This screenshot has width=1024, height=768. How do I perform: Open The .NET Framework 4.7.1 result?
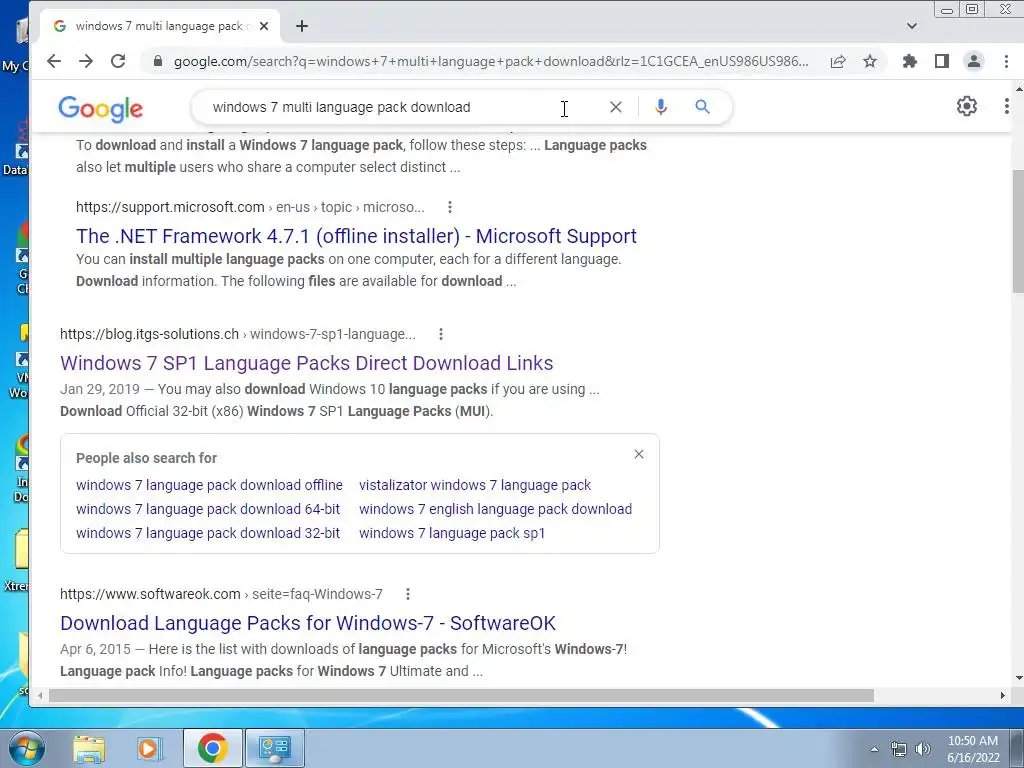click(356, 236)
